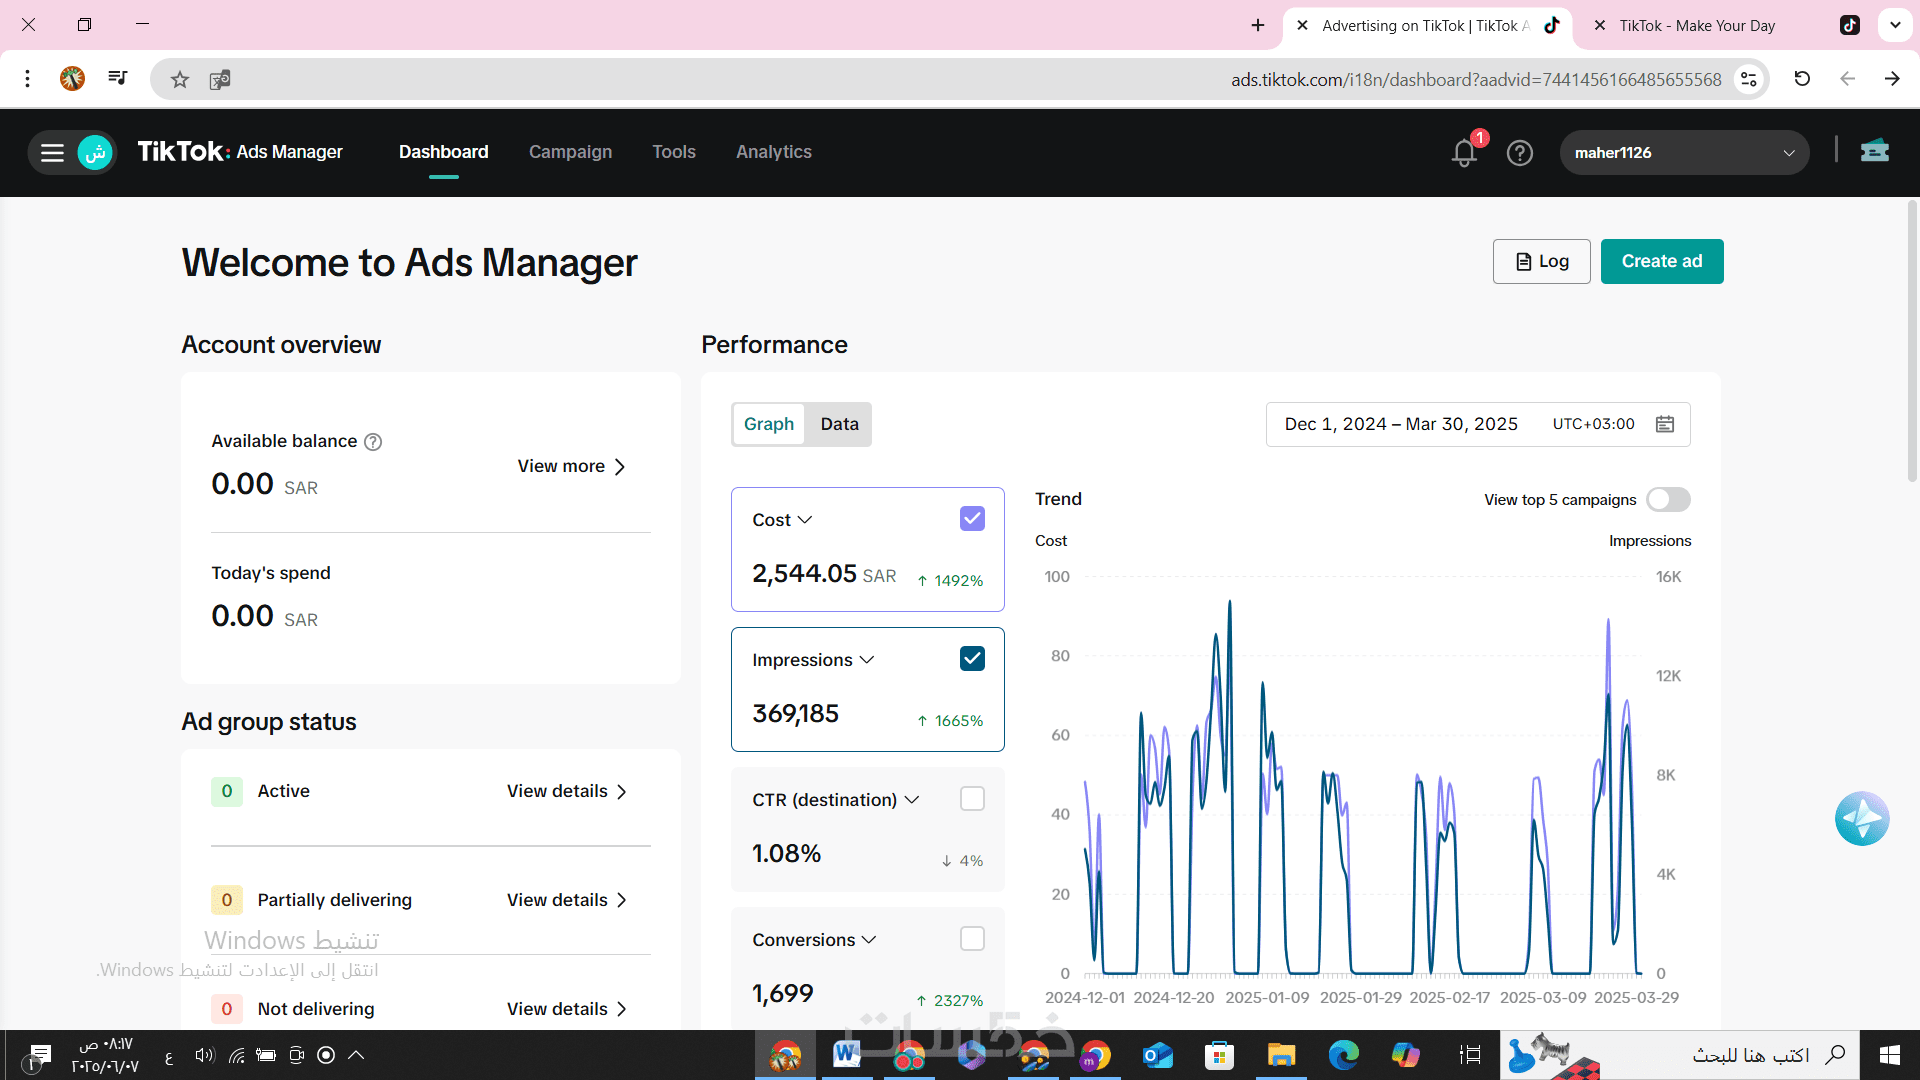Switch Performance view to Data tab
This screenshot has height=1080, width=1920.
pyautogui.click(x=839, y=424)
